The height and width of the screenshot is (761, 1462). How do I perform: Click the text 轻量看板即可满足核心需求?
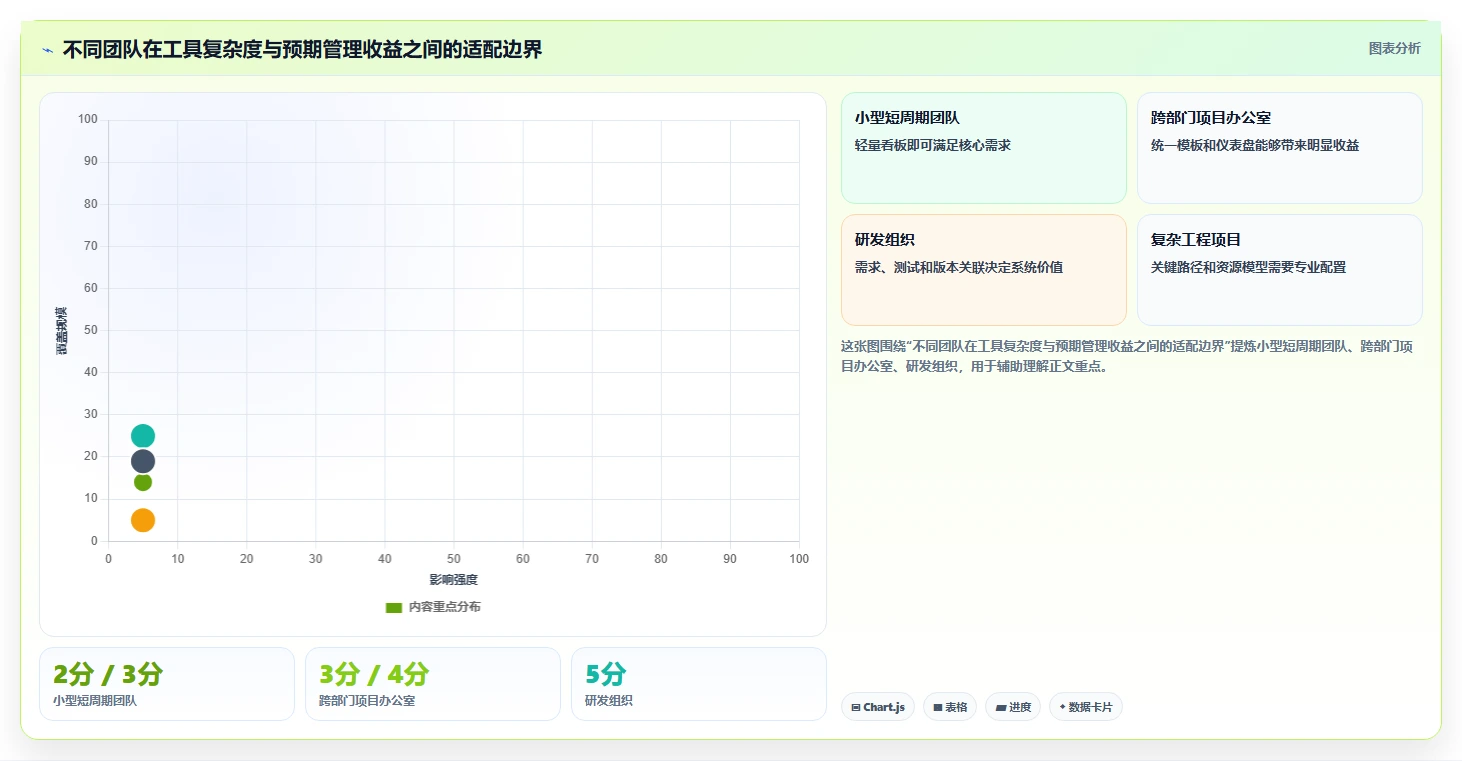[933, 145]
